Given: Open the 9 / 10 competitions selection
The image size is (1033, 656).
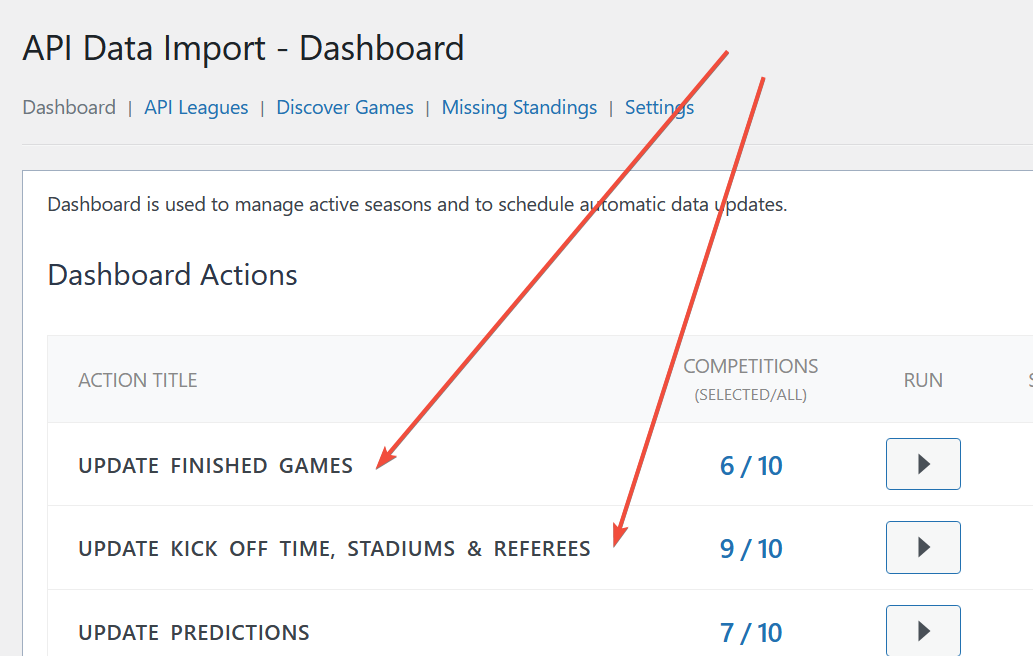Looking at the screenshot, I should [751, 549].
